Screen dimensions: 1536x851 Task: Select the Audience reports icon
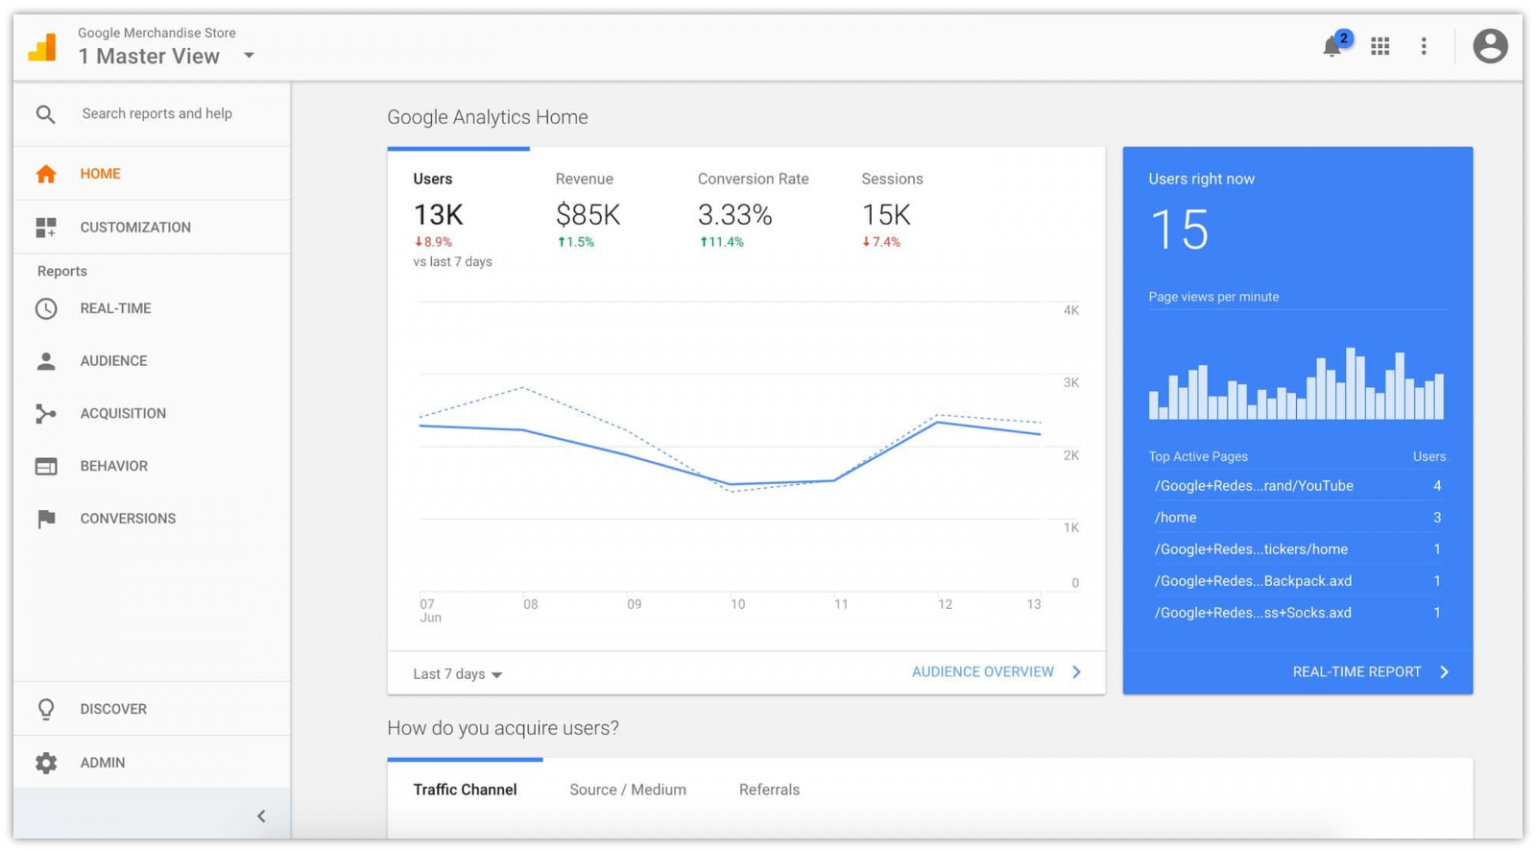[46, 361]
